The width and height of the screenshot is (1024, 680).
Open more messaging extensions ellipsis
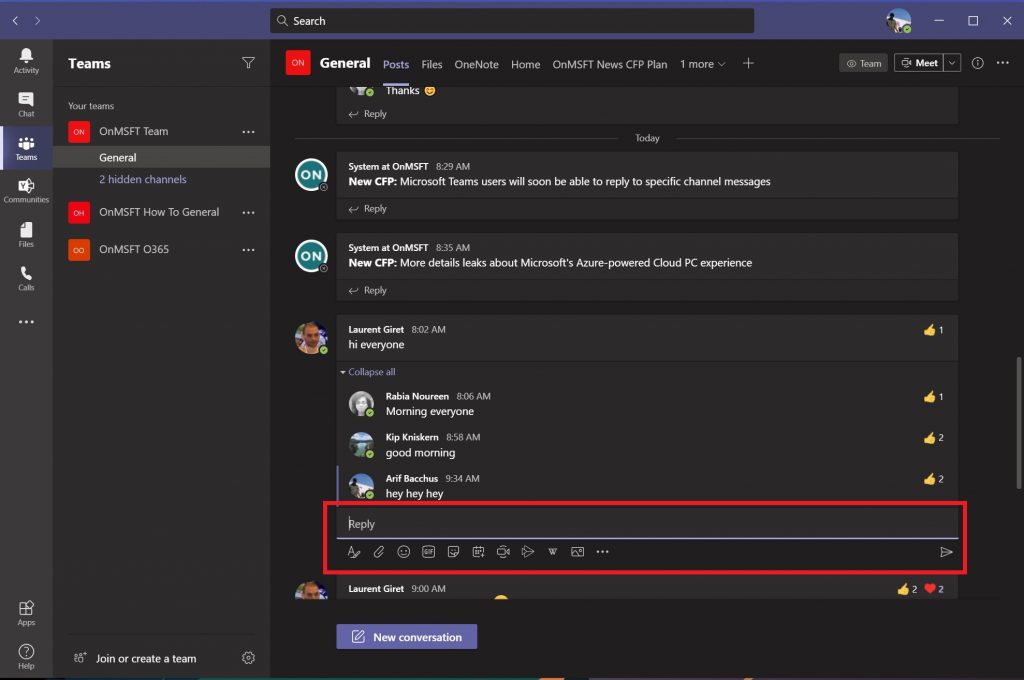[602, 552]
